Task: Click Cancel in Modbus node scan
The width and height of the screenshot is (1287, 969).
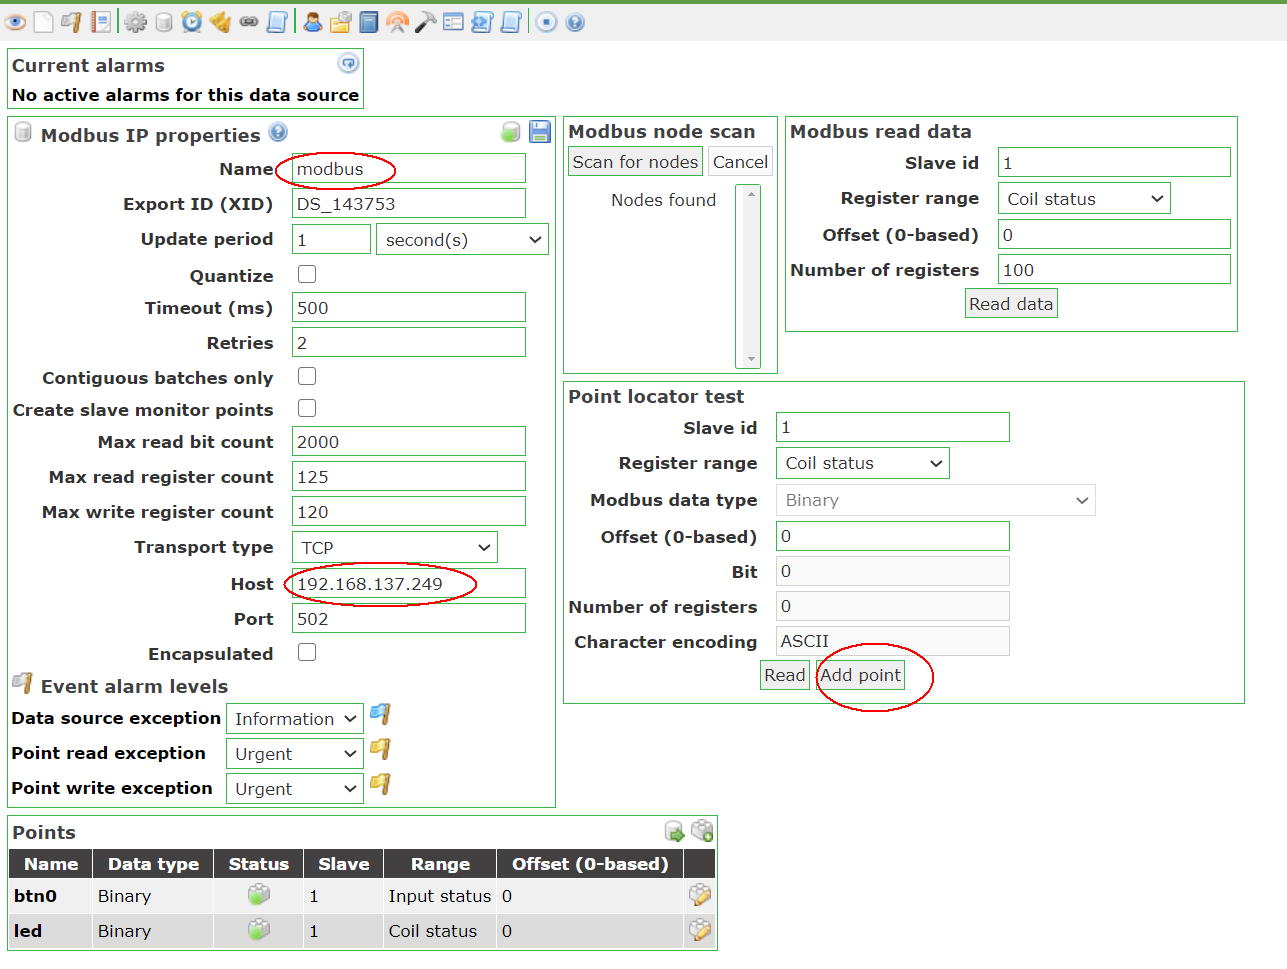Action: click(741, 162)
